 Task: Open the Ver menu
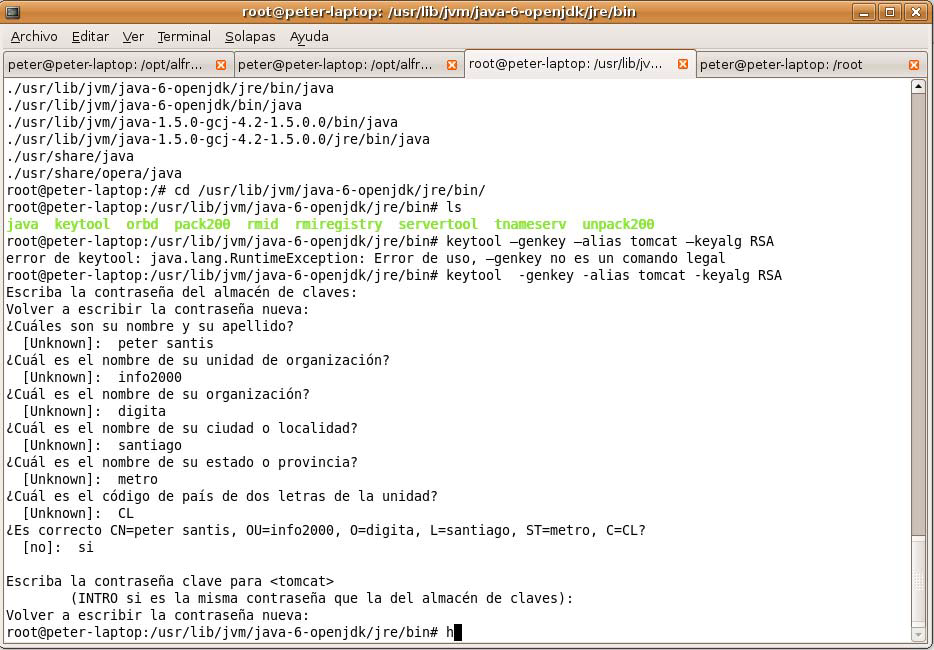click(133, 36)
